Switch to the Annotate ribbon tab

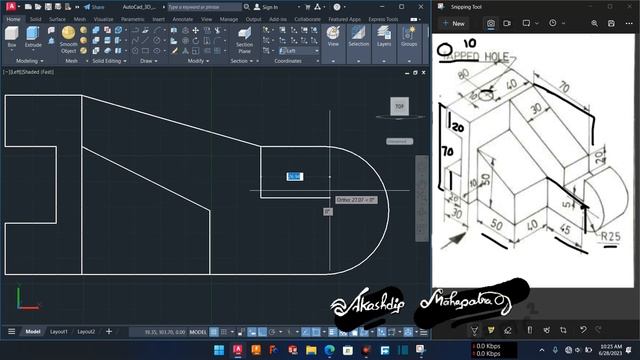click(182, 19)
